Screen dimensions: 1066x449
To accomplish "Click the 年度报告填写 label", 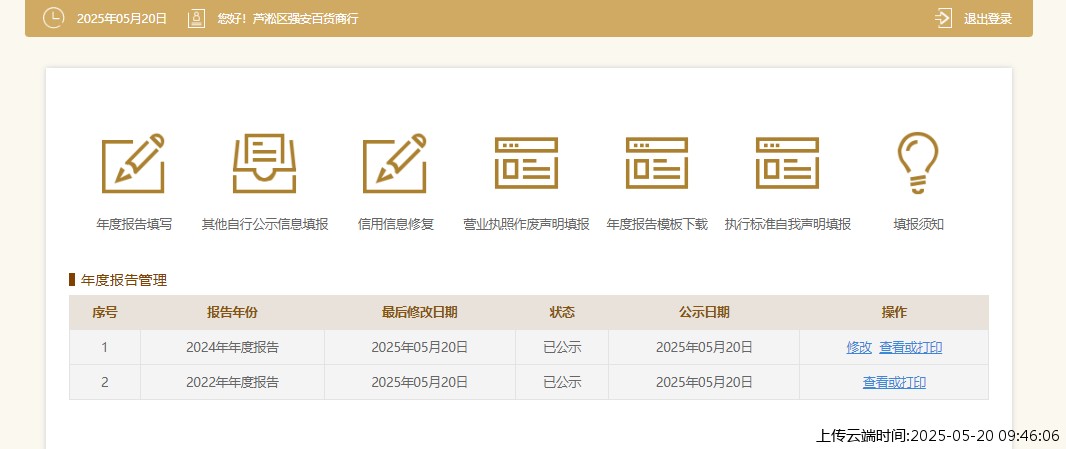I will click(134, 224).
